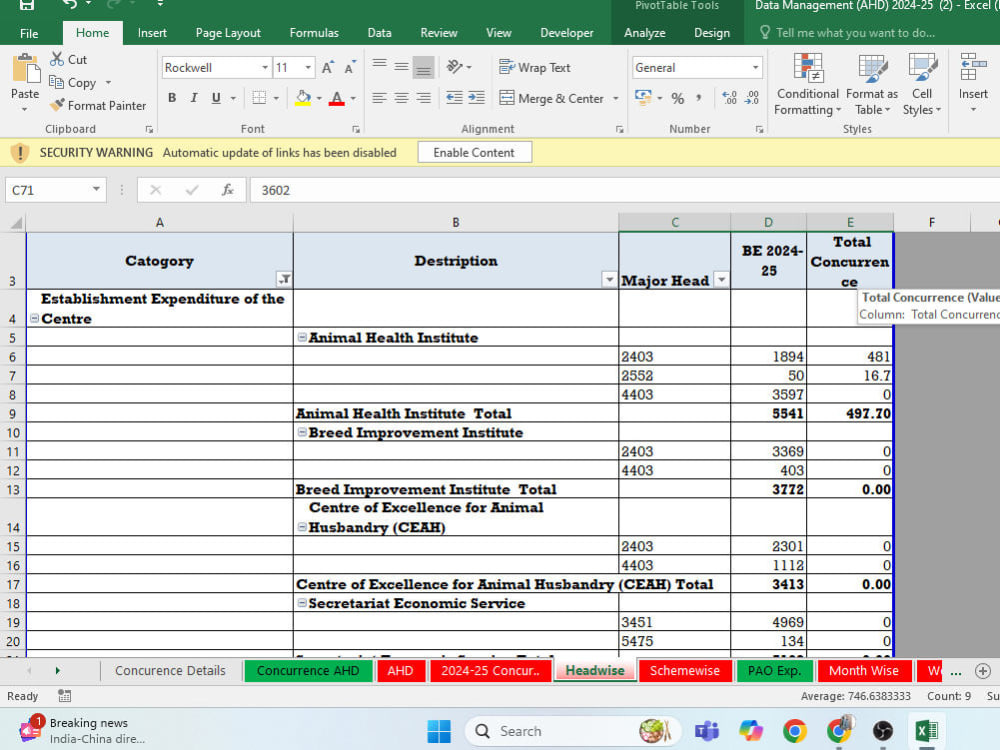The height and width of the screenshot is (750, 1000).
Task: Apply bottom align icon
Action: (x=423, y=67)
